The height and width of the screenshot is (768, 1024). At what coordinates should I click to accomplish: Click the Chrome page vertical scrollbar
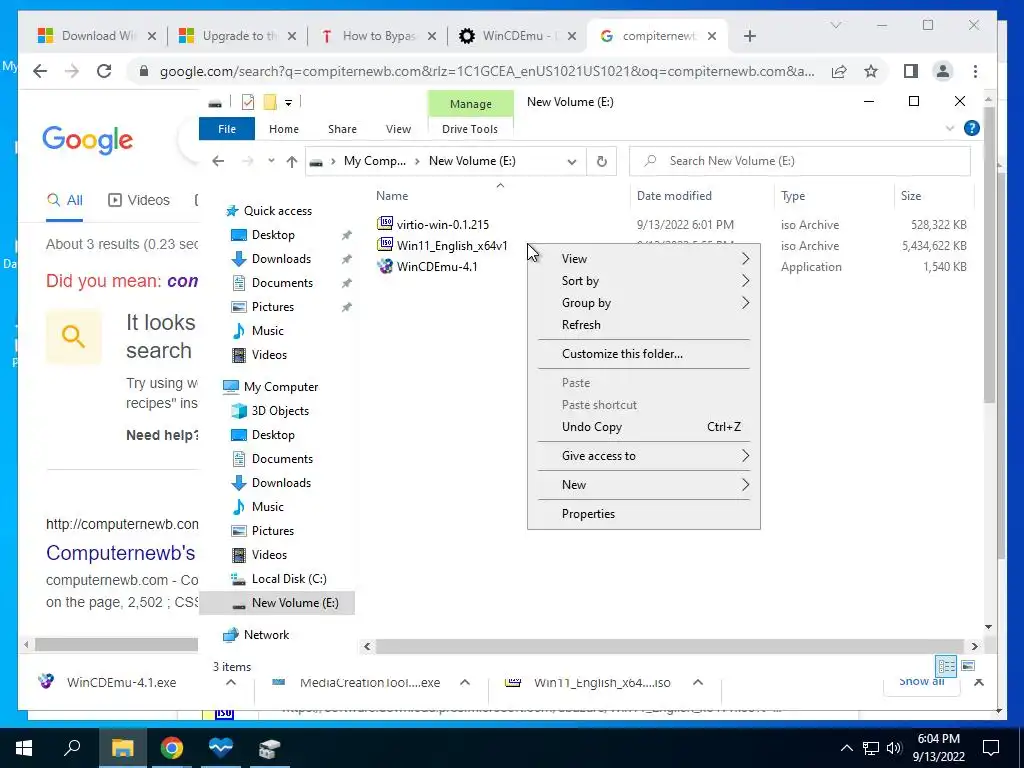pos(990,255)
